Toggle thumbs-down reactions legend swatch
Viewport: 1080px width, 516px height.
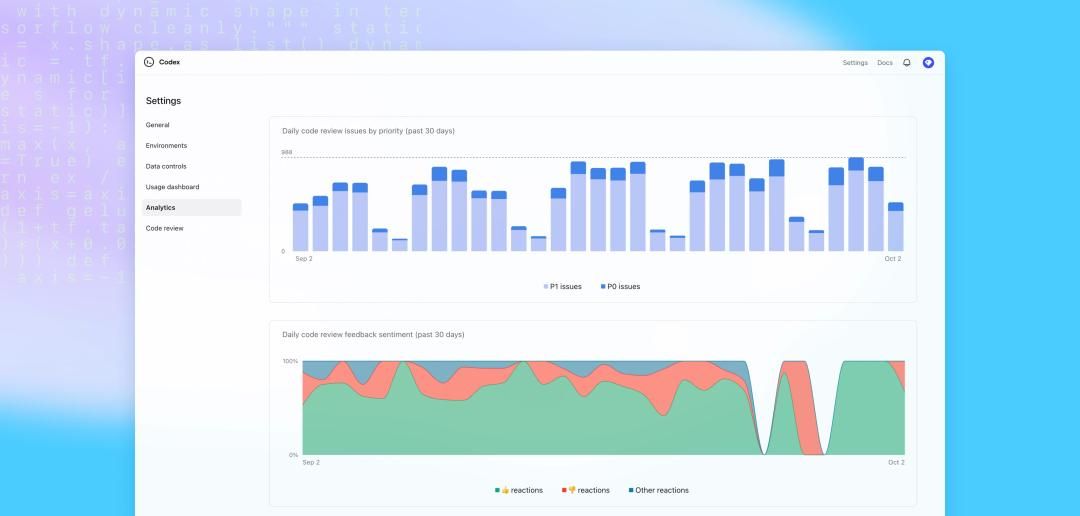pos(564,491)
